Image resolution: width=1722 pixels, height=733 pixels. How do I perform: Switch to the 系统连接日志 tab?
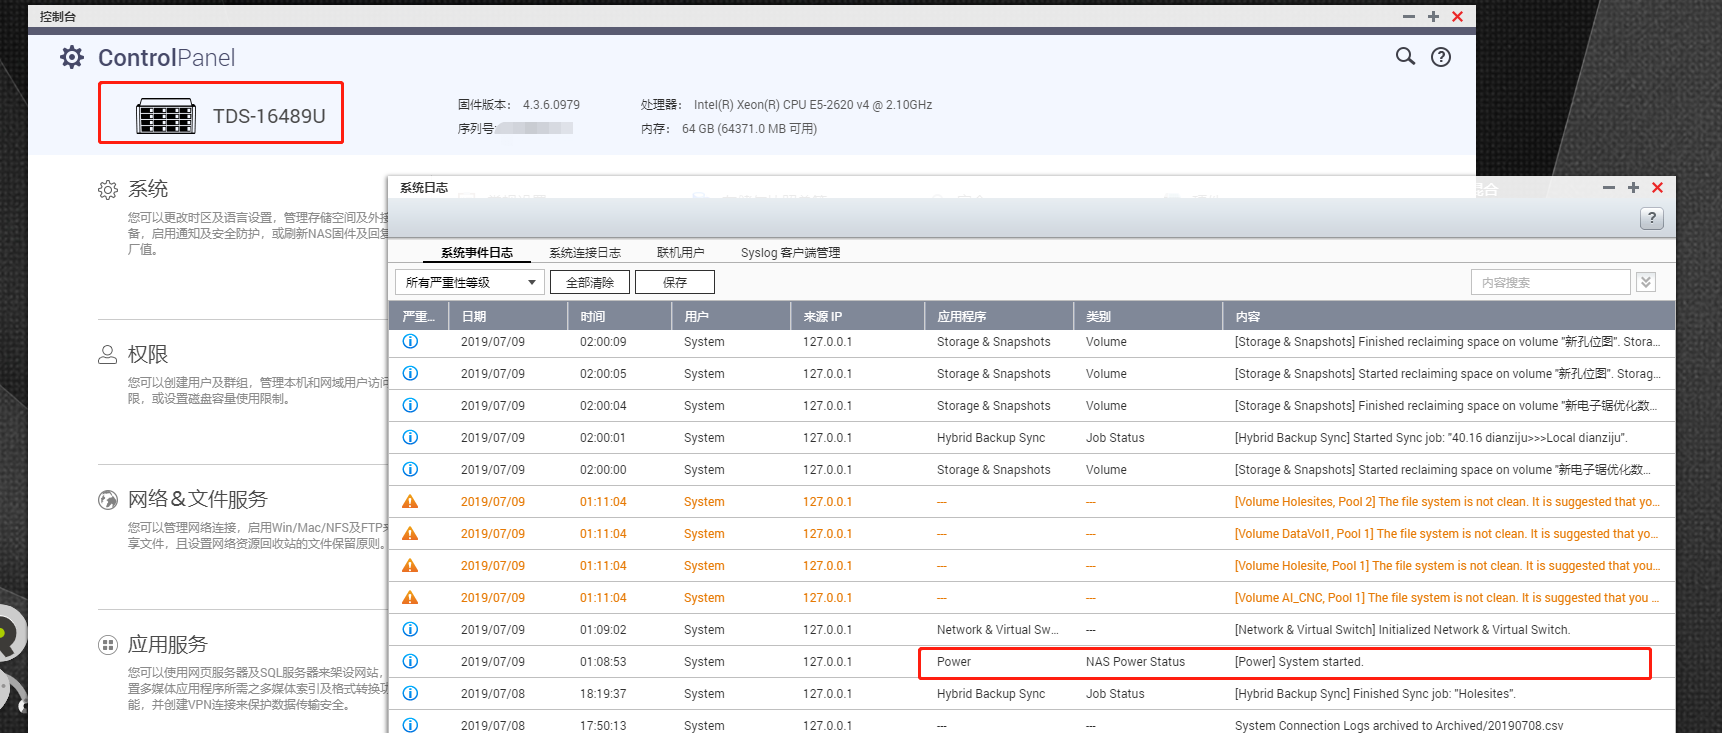pyautogui.click(x=585, y=253)
